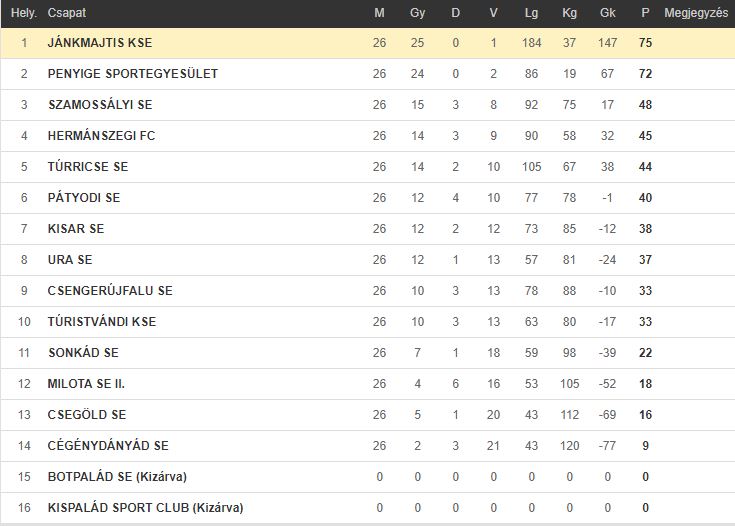Select MILOTA SE II. team name
The height and width of the screenshot is (526, 735).
[x=86, y=383]
